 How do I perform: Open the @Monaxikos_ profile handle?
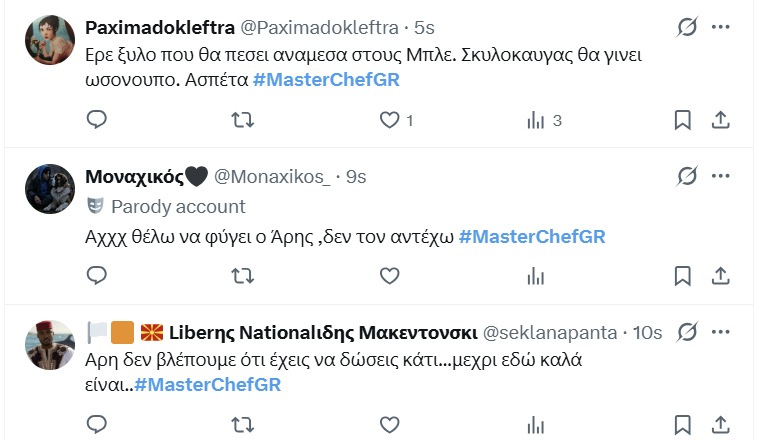pos(272,177)
